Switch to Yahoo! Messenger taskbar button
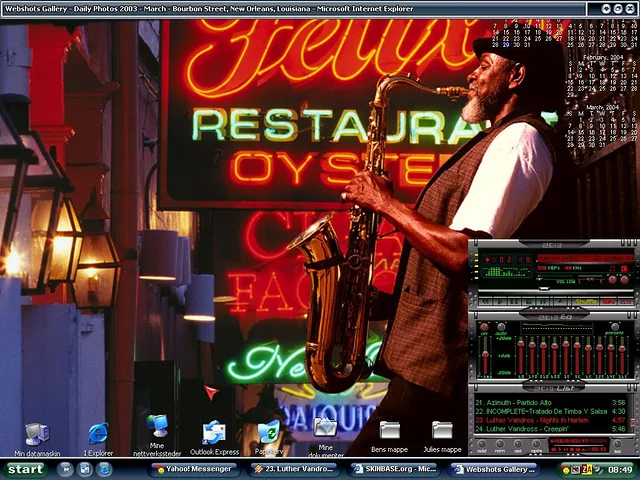 pyautogui.click(x=195, y=469)
